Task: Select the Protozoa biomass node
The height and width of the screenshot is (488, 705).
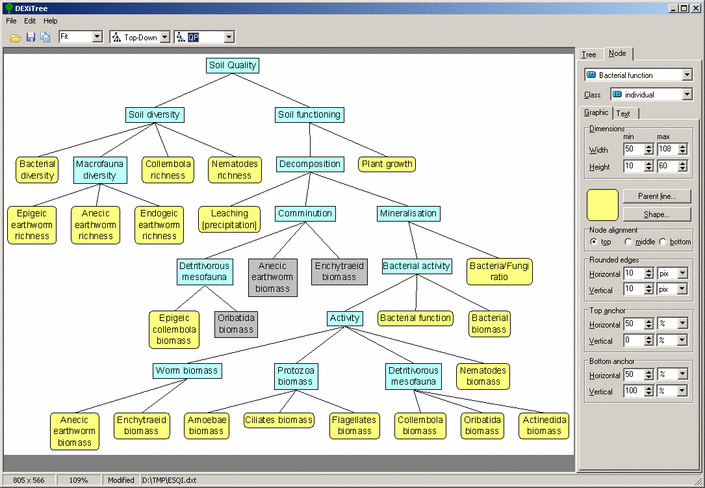Action: [296, 376]
